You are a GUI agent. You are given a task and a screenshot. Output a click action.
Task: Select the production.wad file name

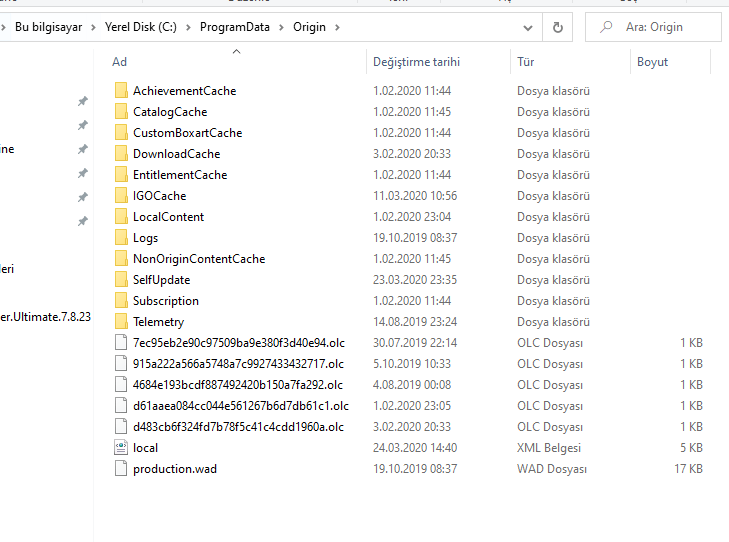pyautogui.click(x=175, y=469)
